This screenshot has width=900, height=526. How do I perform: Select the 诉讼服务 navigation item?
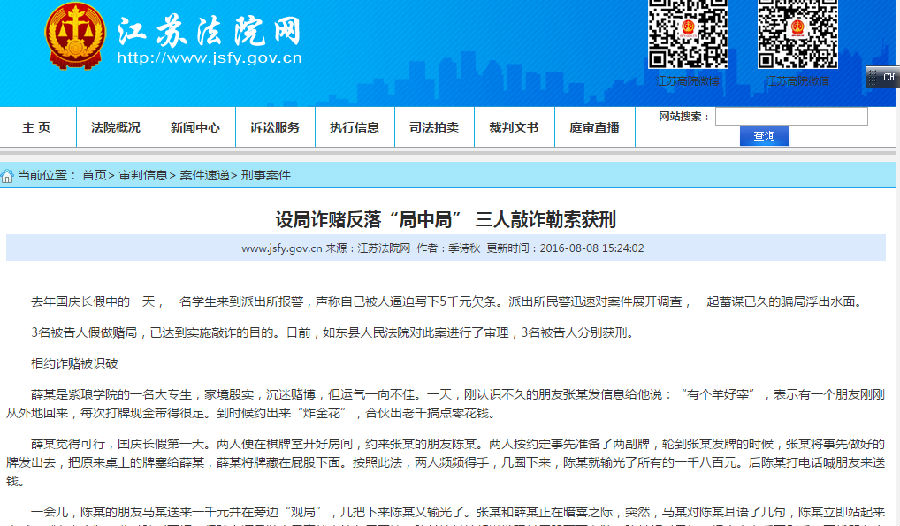pos(275,128)
